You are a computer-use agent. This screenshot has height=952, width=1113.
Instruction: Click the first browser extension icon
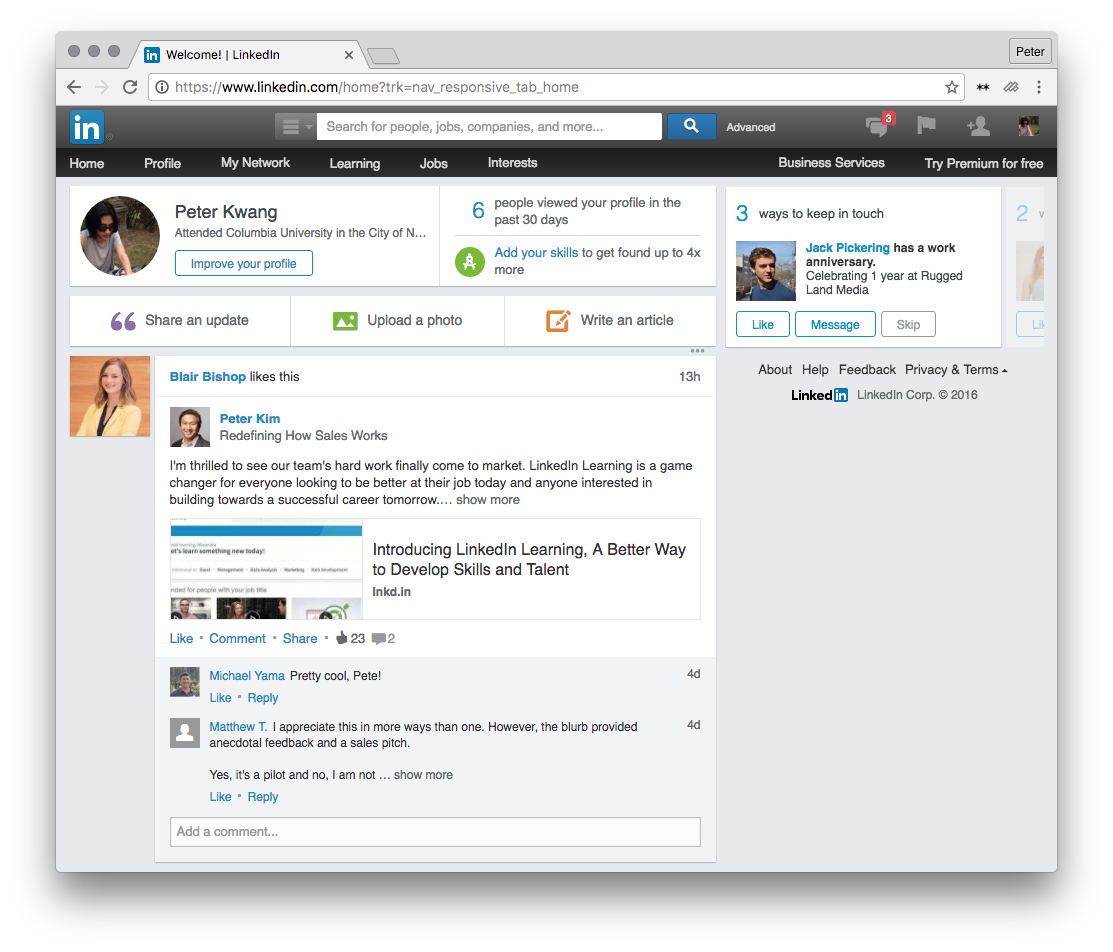click(982, 87)
